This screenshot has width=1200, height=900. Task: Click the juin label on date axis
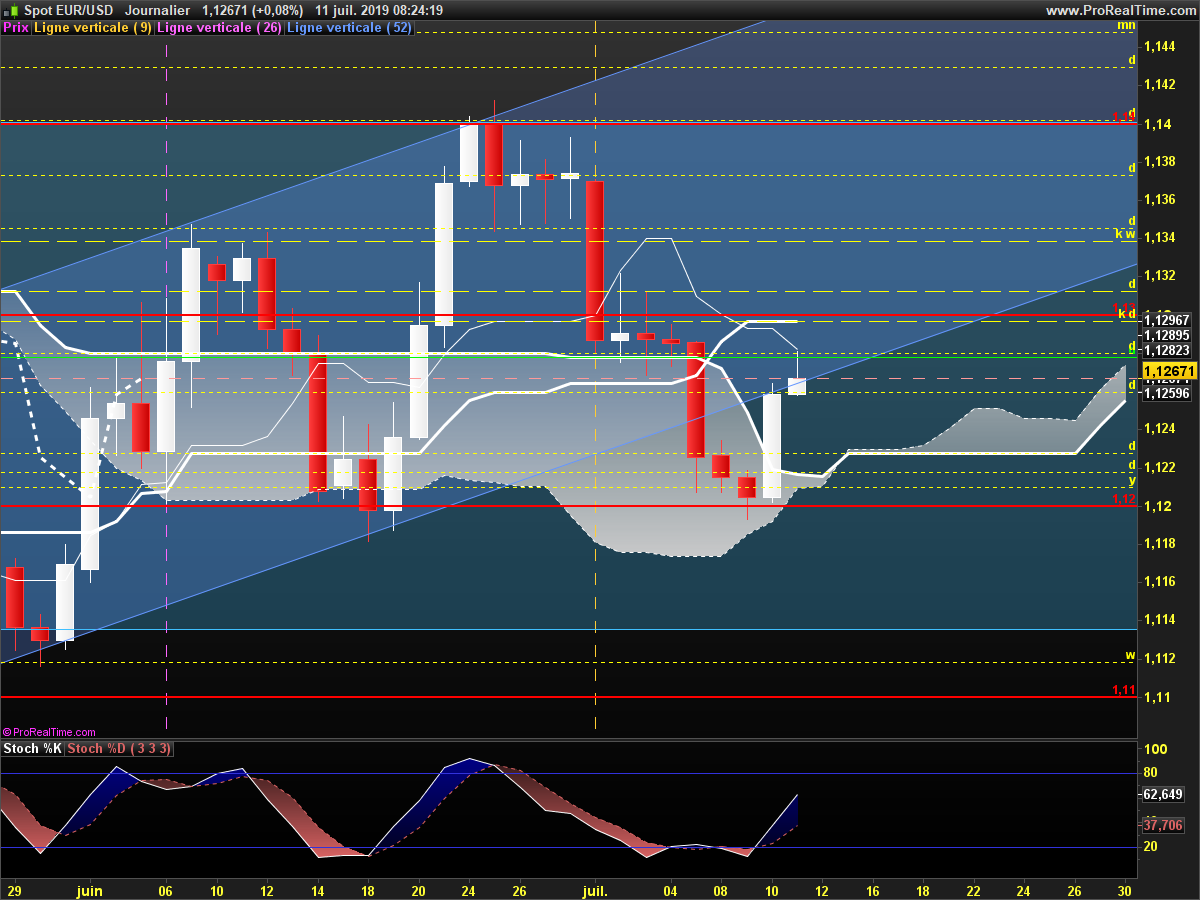[x=90, y=890]
